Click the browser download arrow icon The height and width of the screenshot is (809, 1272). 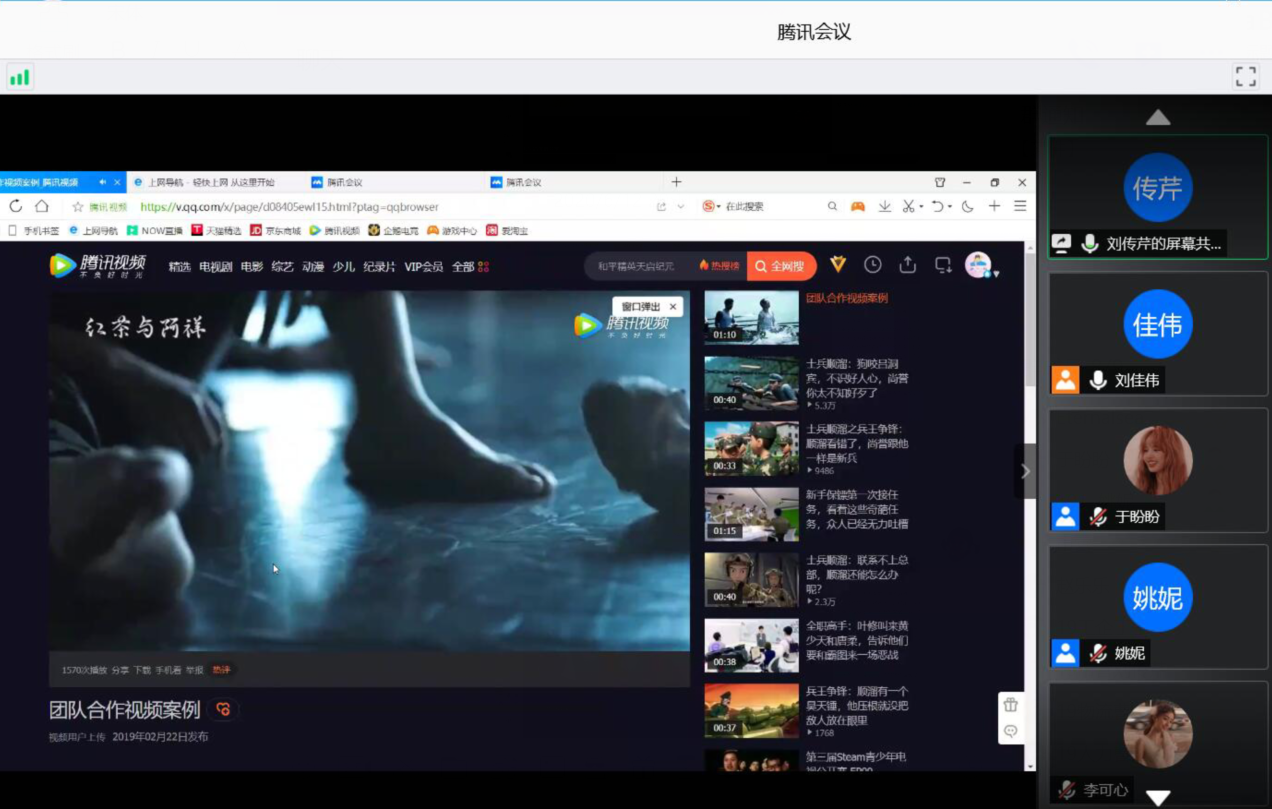(884, 207)
